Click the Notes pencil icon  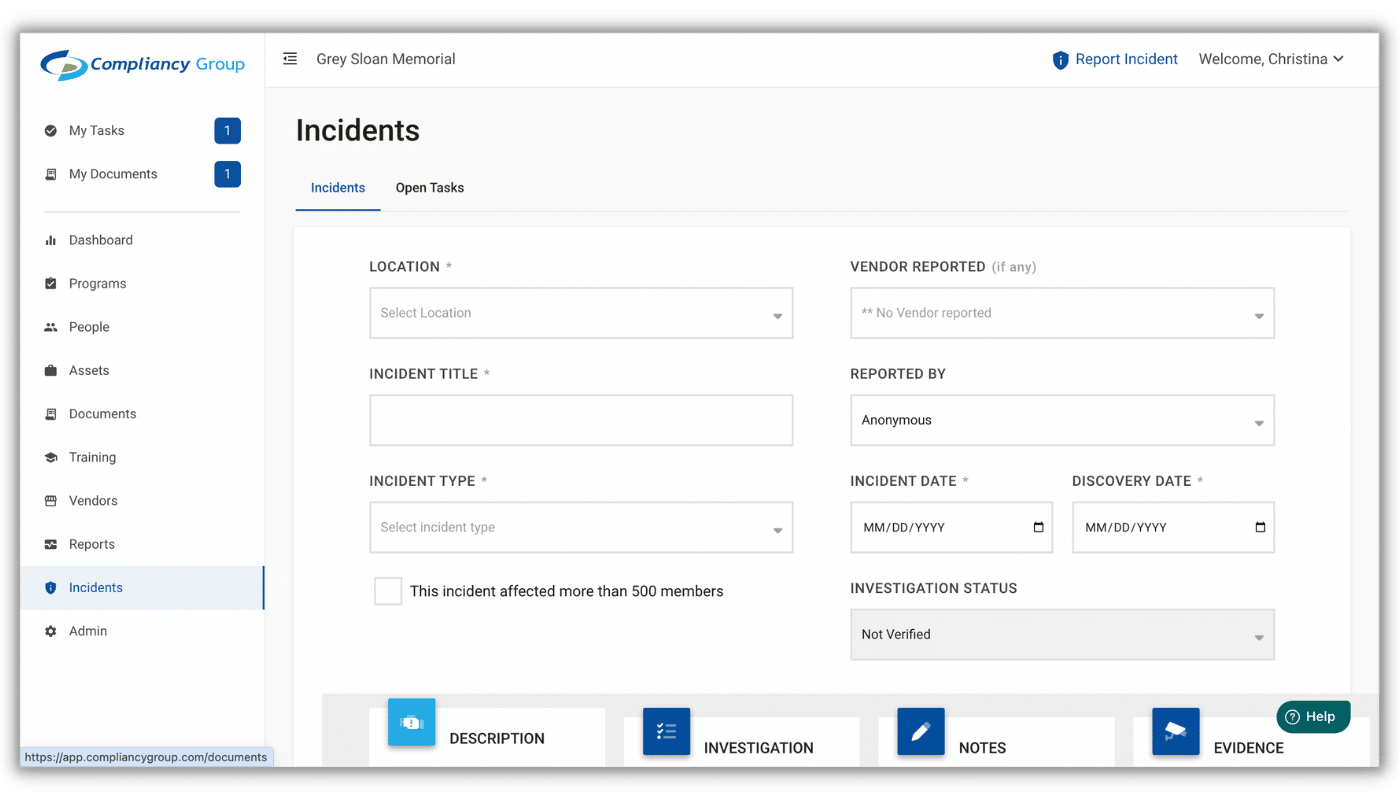[x=921, y=732]
